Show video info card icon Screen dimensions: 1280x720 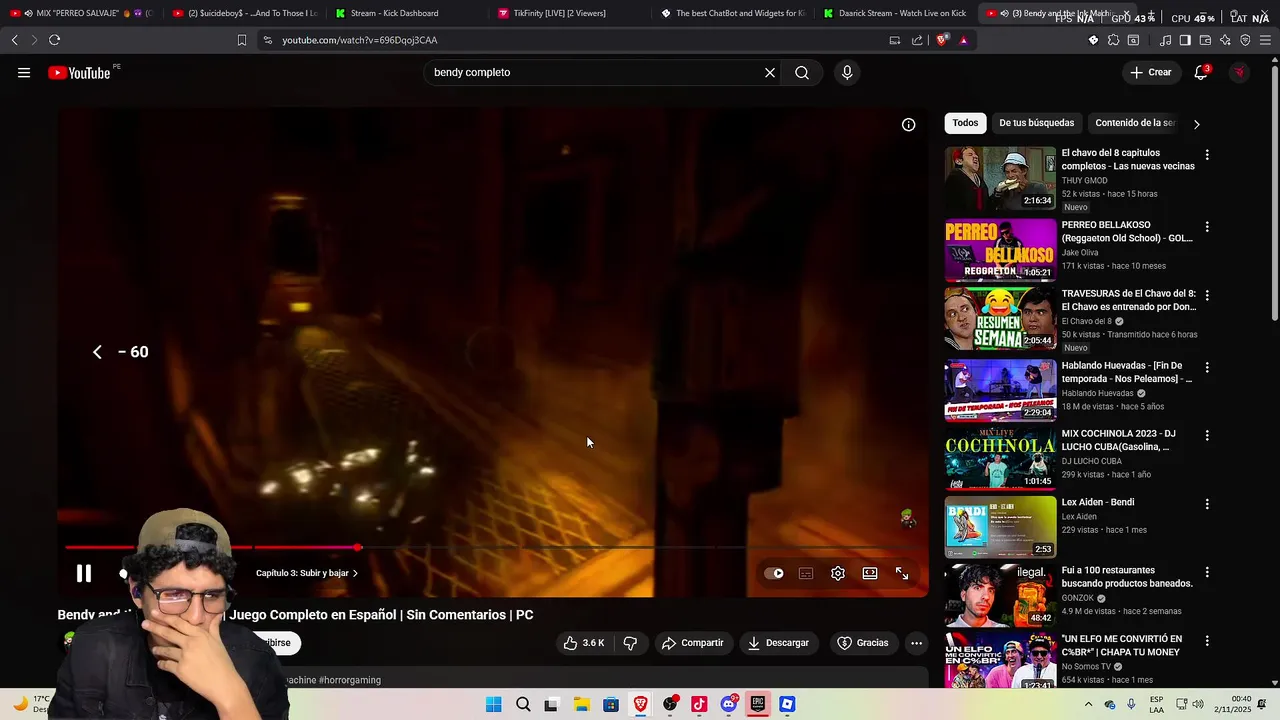click(908, 125)
